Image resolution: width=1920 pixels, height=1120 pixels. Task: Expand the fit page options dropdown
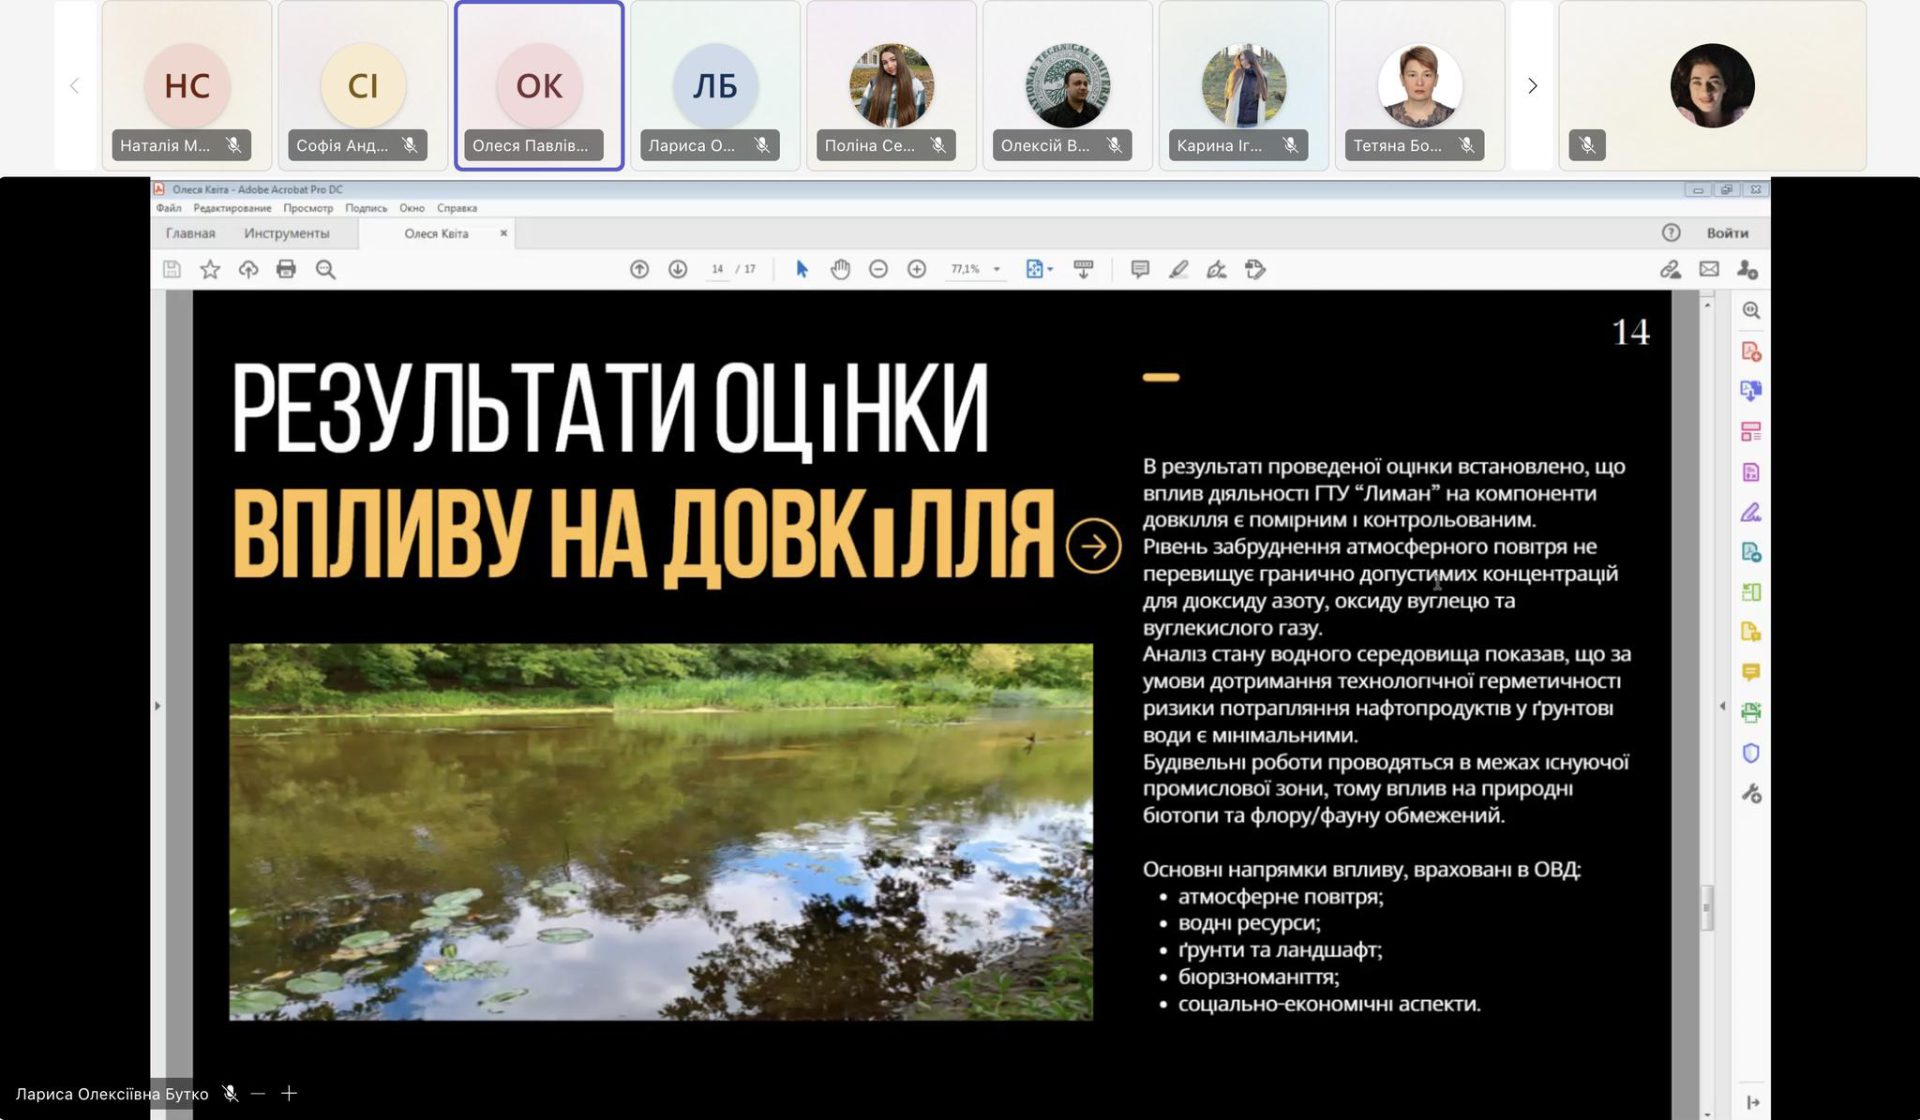pyautogui.click(x=1050, y=269)
